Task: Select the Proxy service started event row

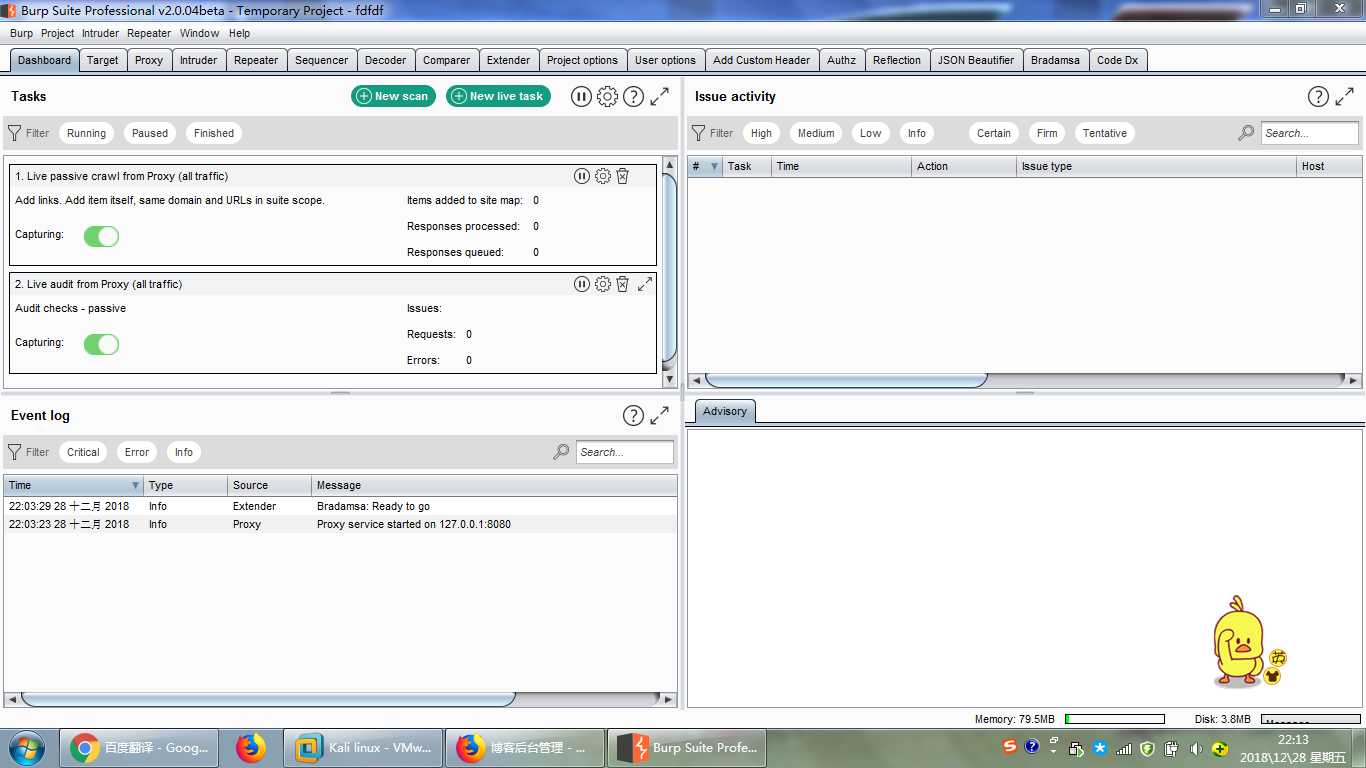Action: click(x=340, y=524)
